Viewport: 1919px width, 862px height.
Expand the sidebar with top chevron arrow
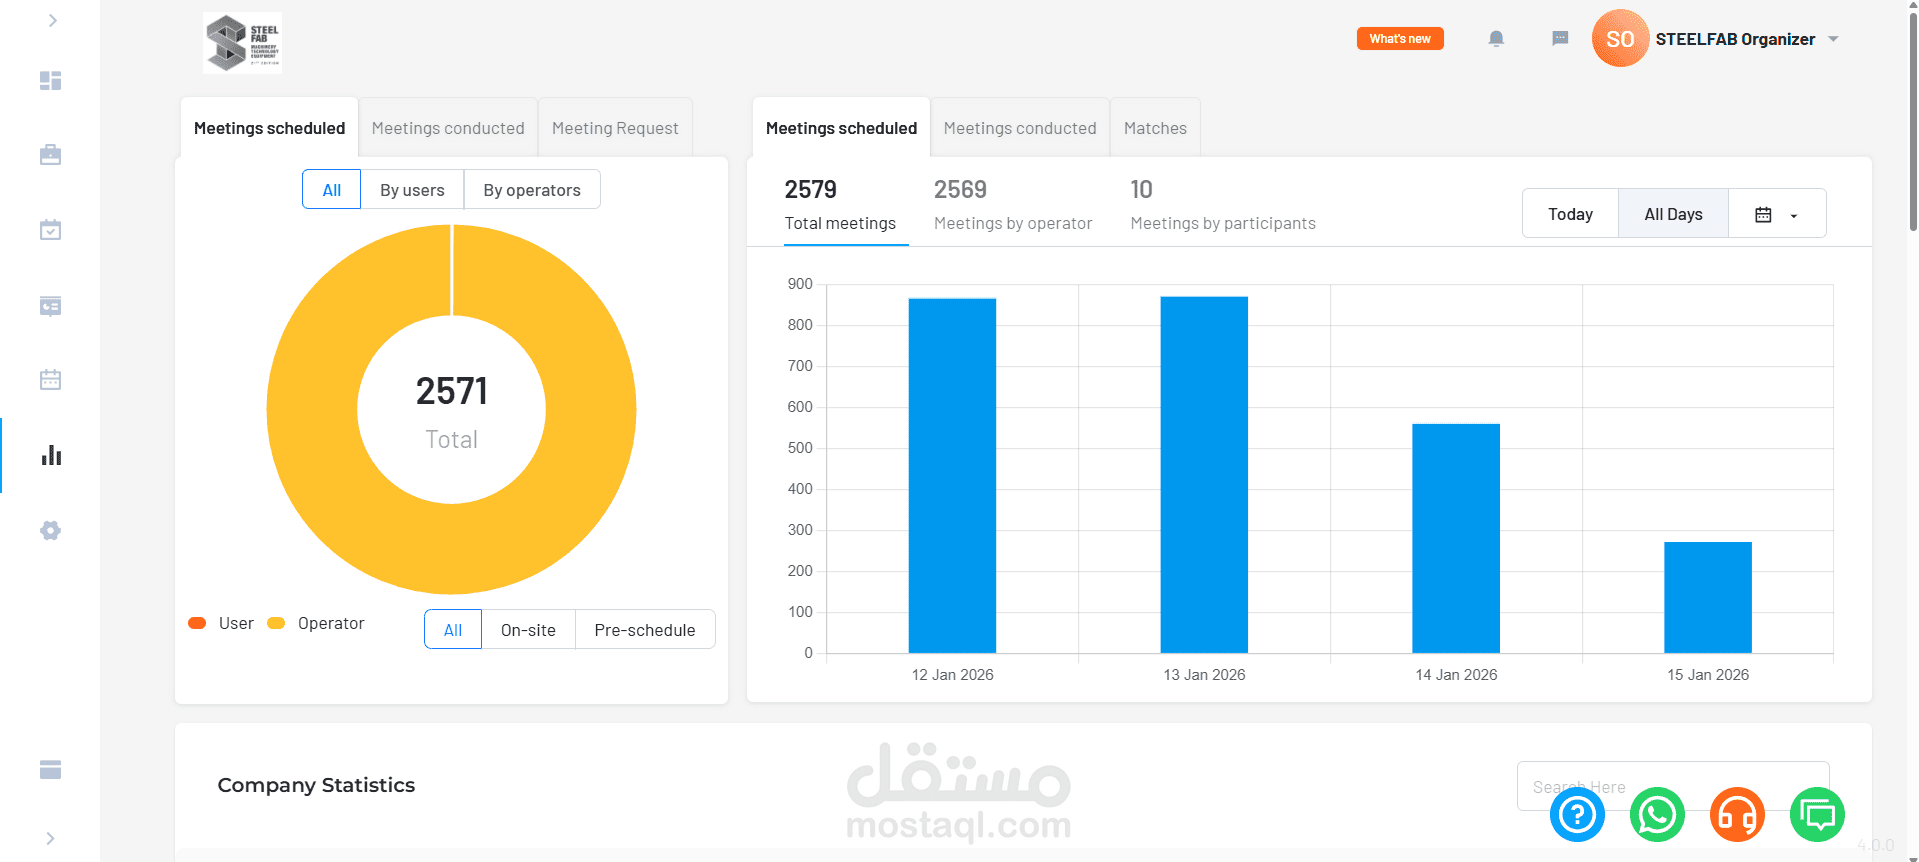[52, 21]
